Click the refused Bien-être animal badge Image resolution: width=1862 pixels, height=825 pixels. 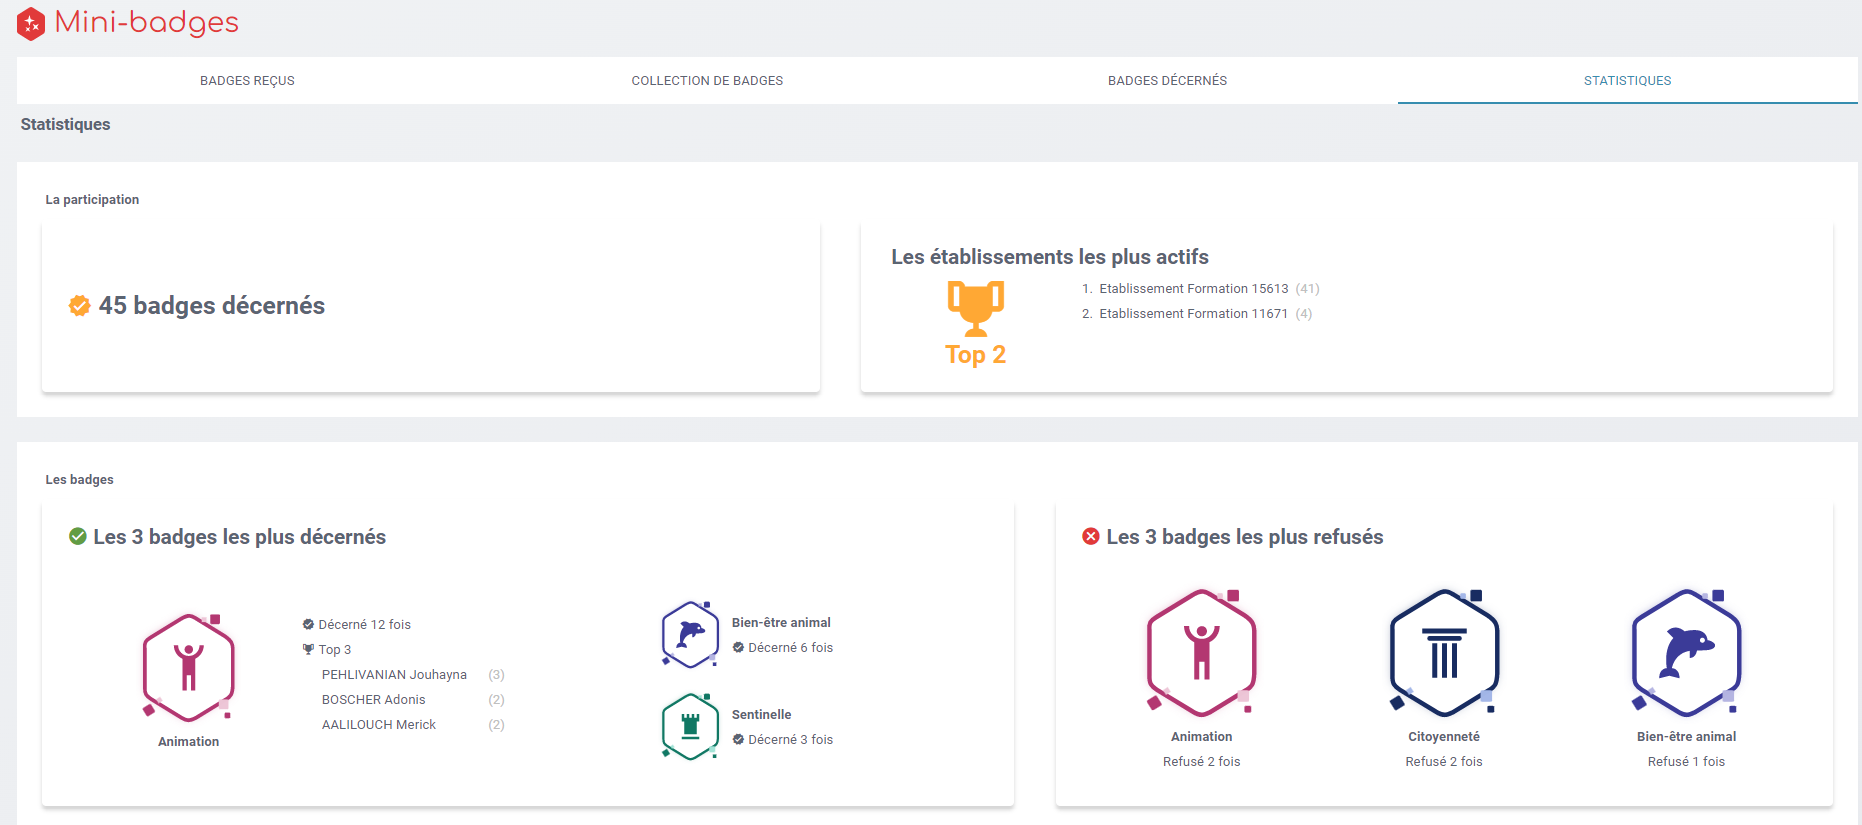(1686, 653)
